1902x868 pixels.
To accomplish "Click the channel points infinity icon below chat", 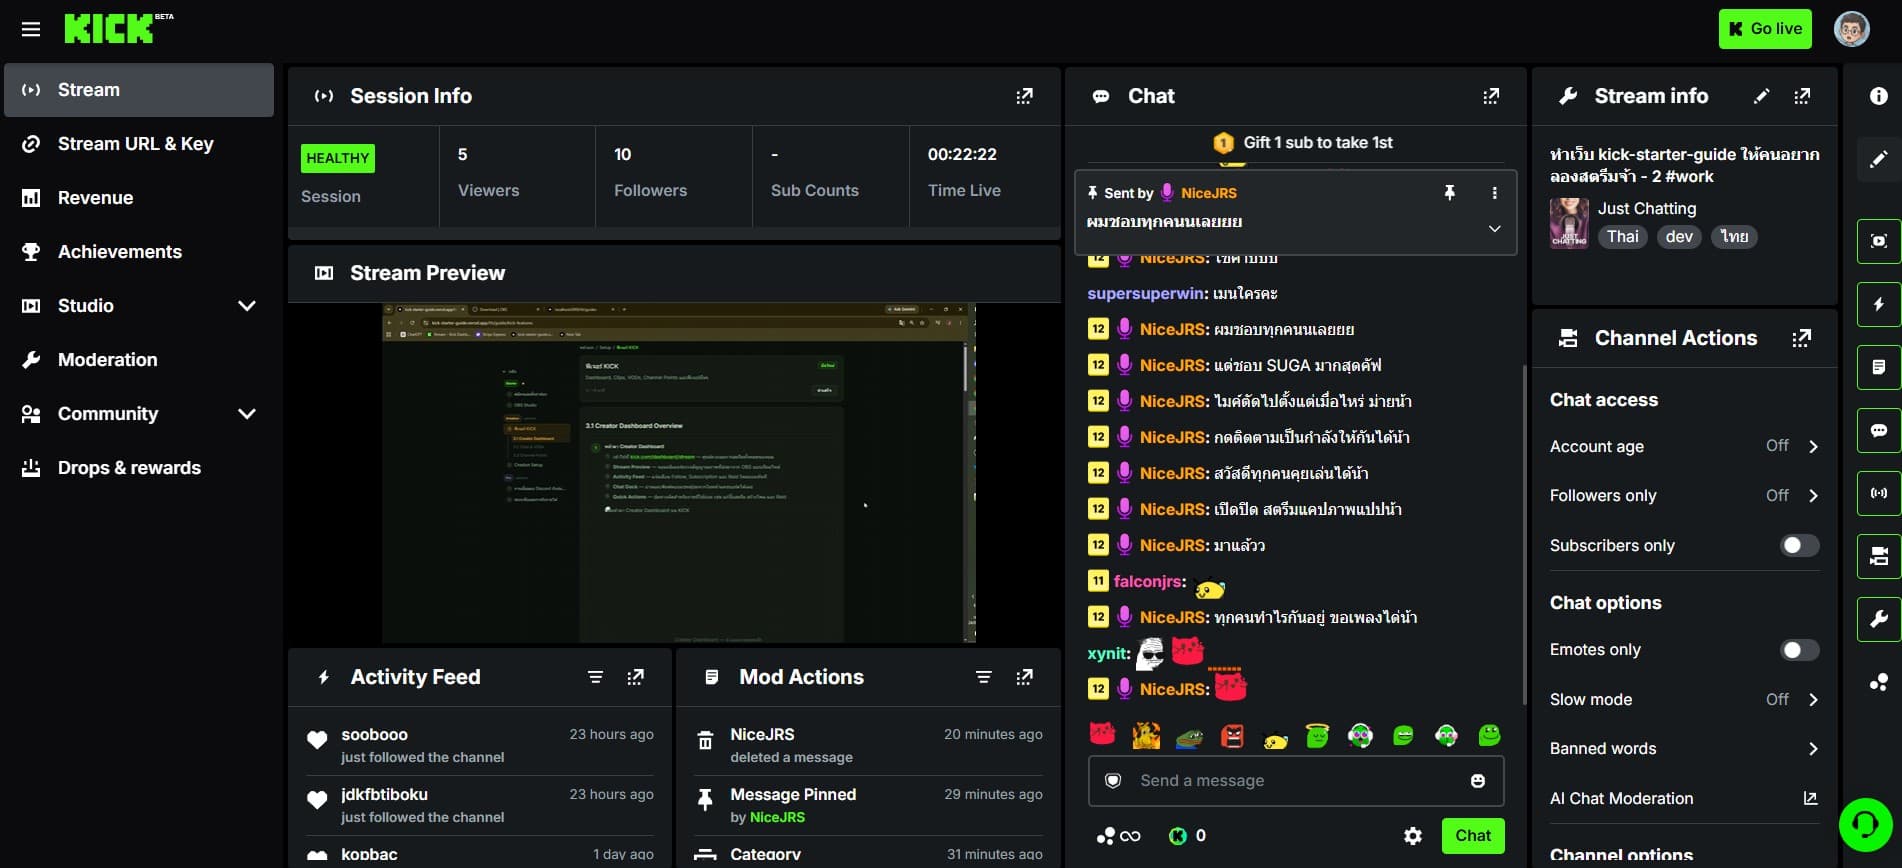I will [1119, 836].
